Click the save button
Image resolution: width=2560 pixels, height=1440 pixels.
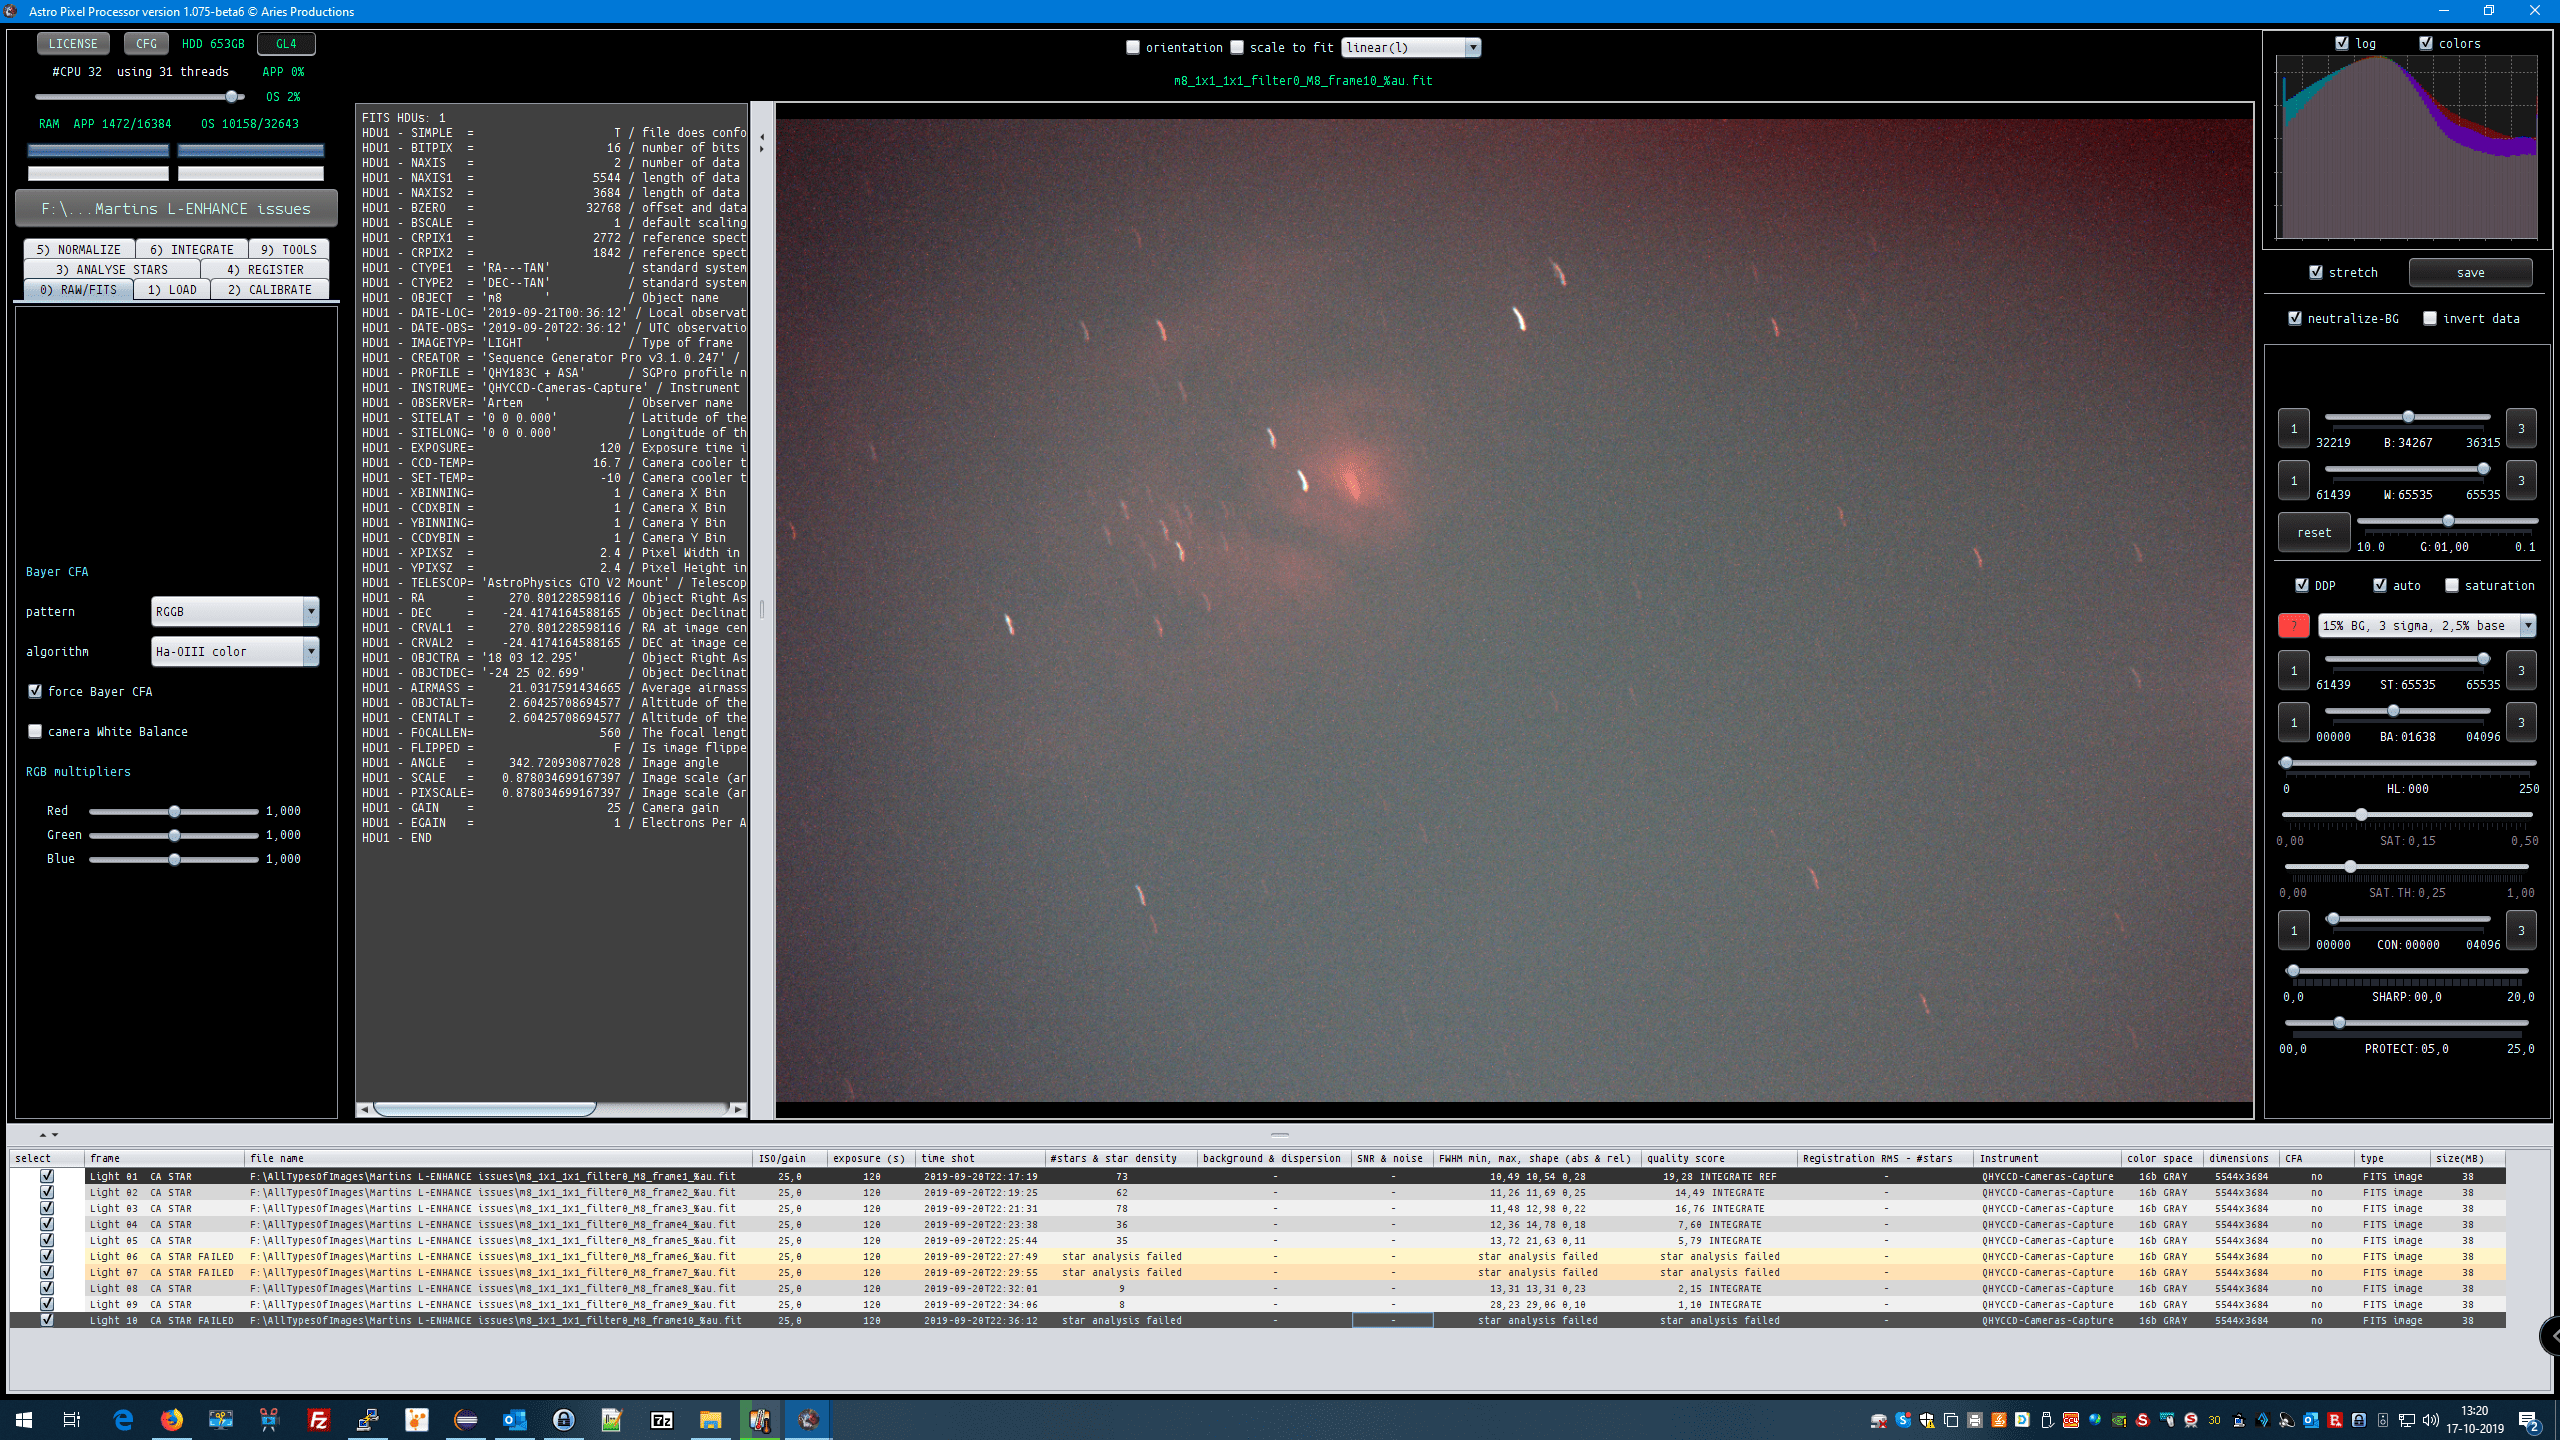click(x=2470, y=272)
